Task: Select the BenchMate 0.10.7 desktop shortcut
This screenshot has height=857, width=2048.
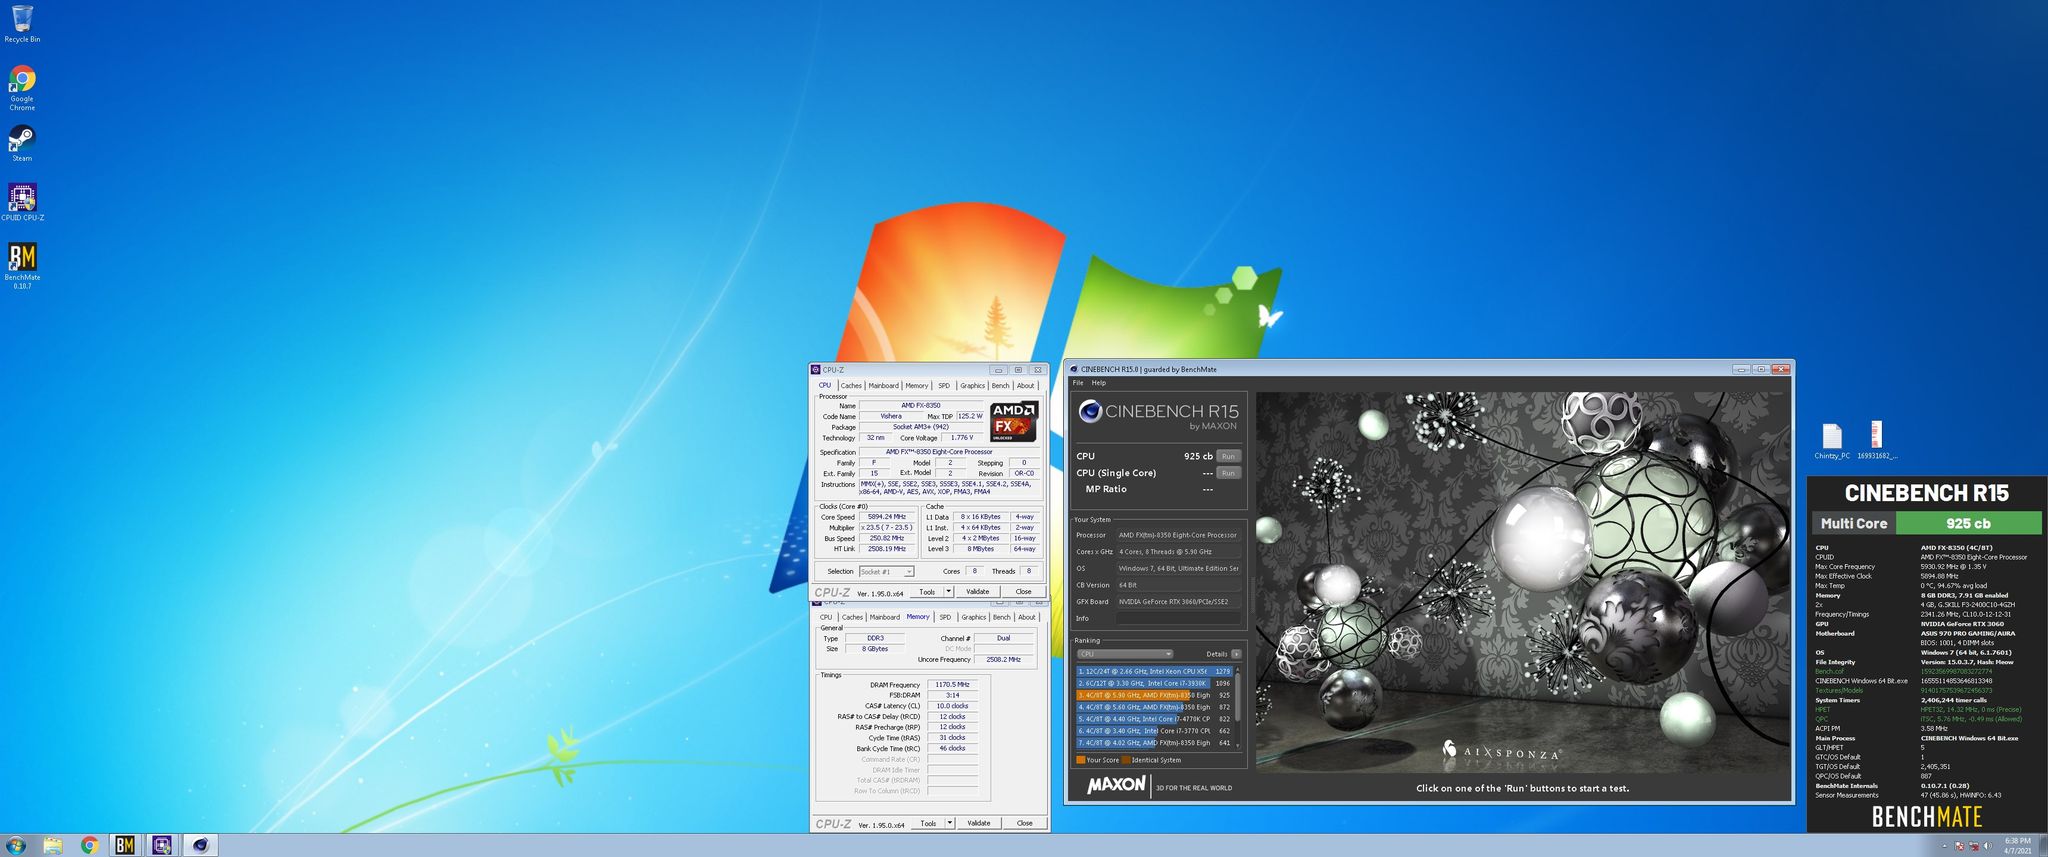Action: pyautogui.click(x=22, y=266)
